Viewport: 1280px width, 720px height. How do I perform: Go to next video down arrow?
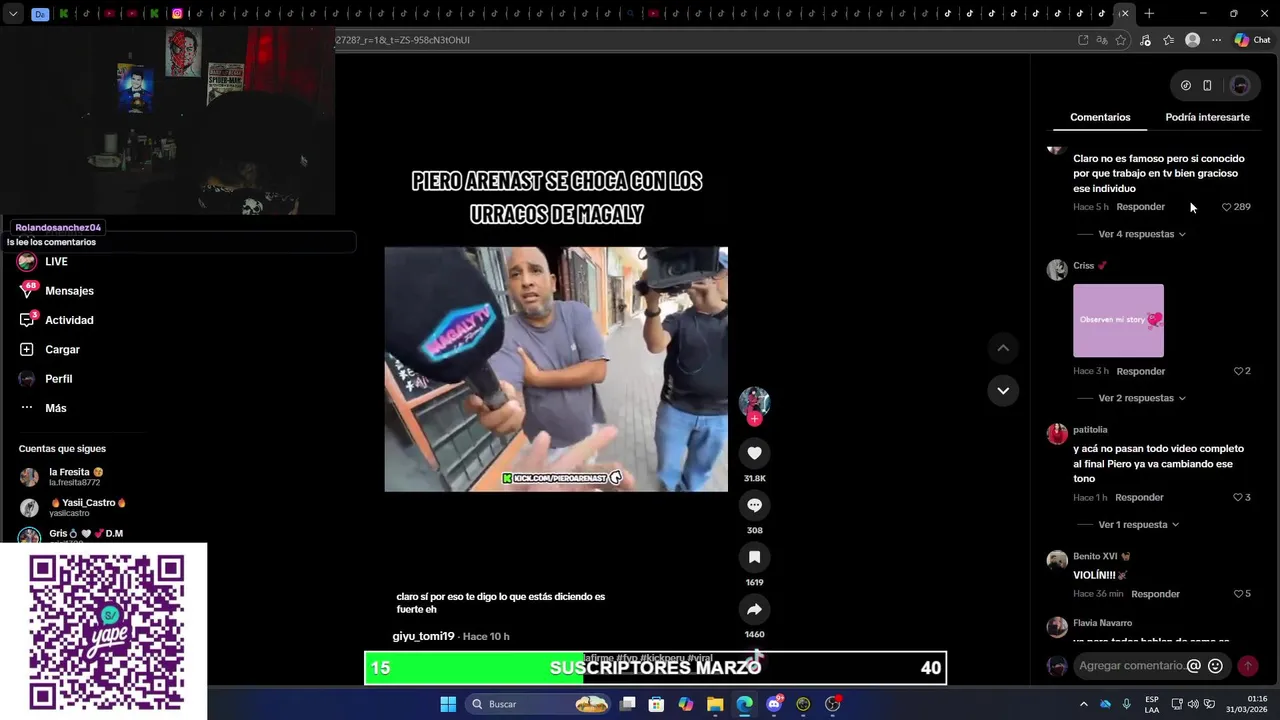[x=1003, y=390]
